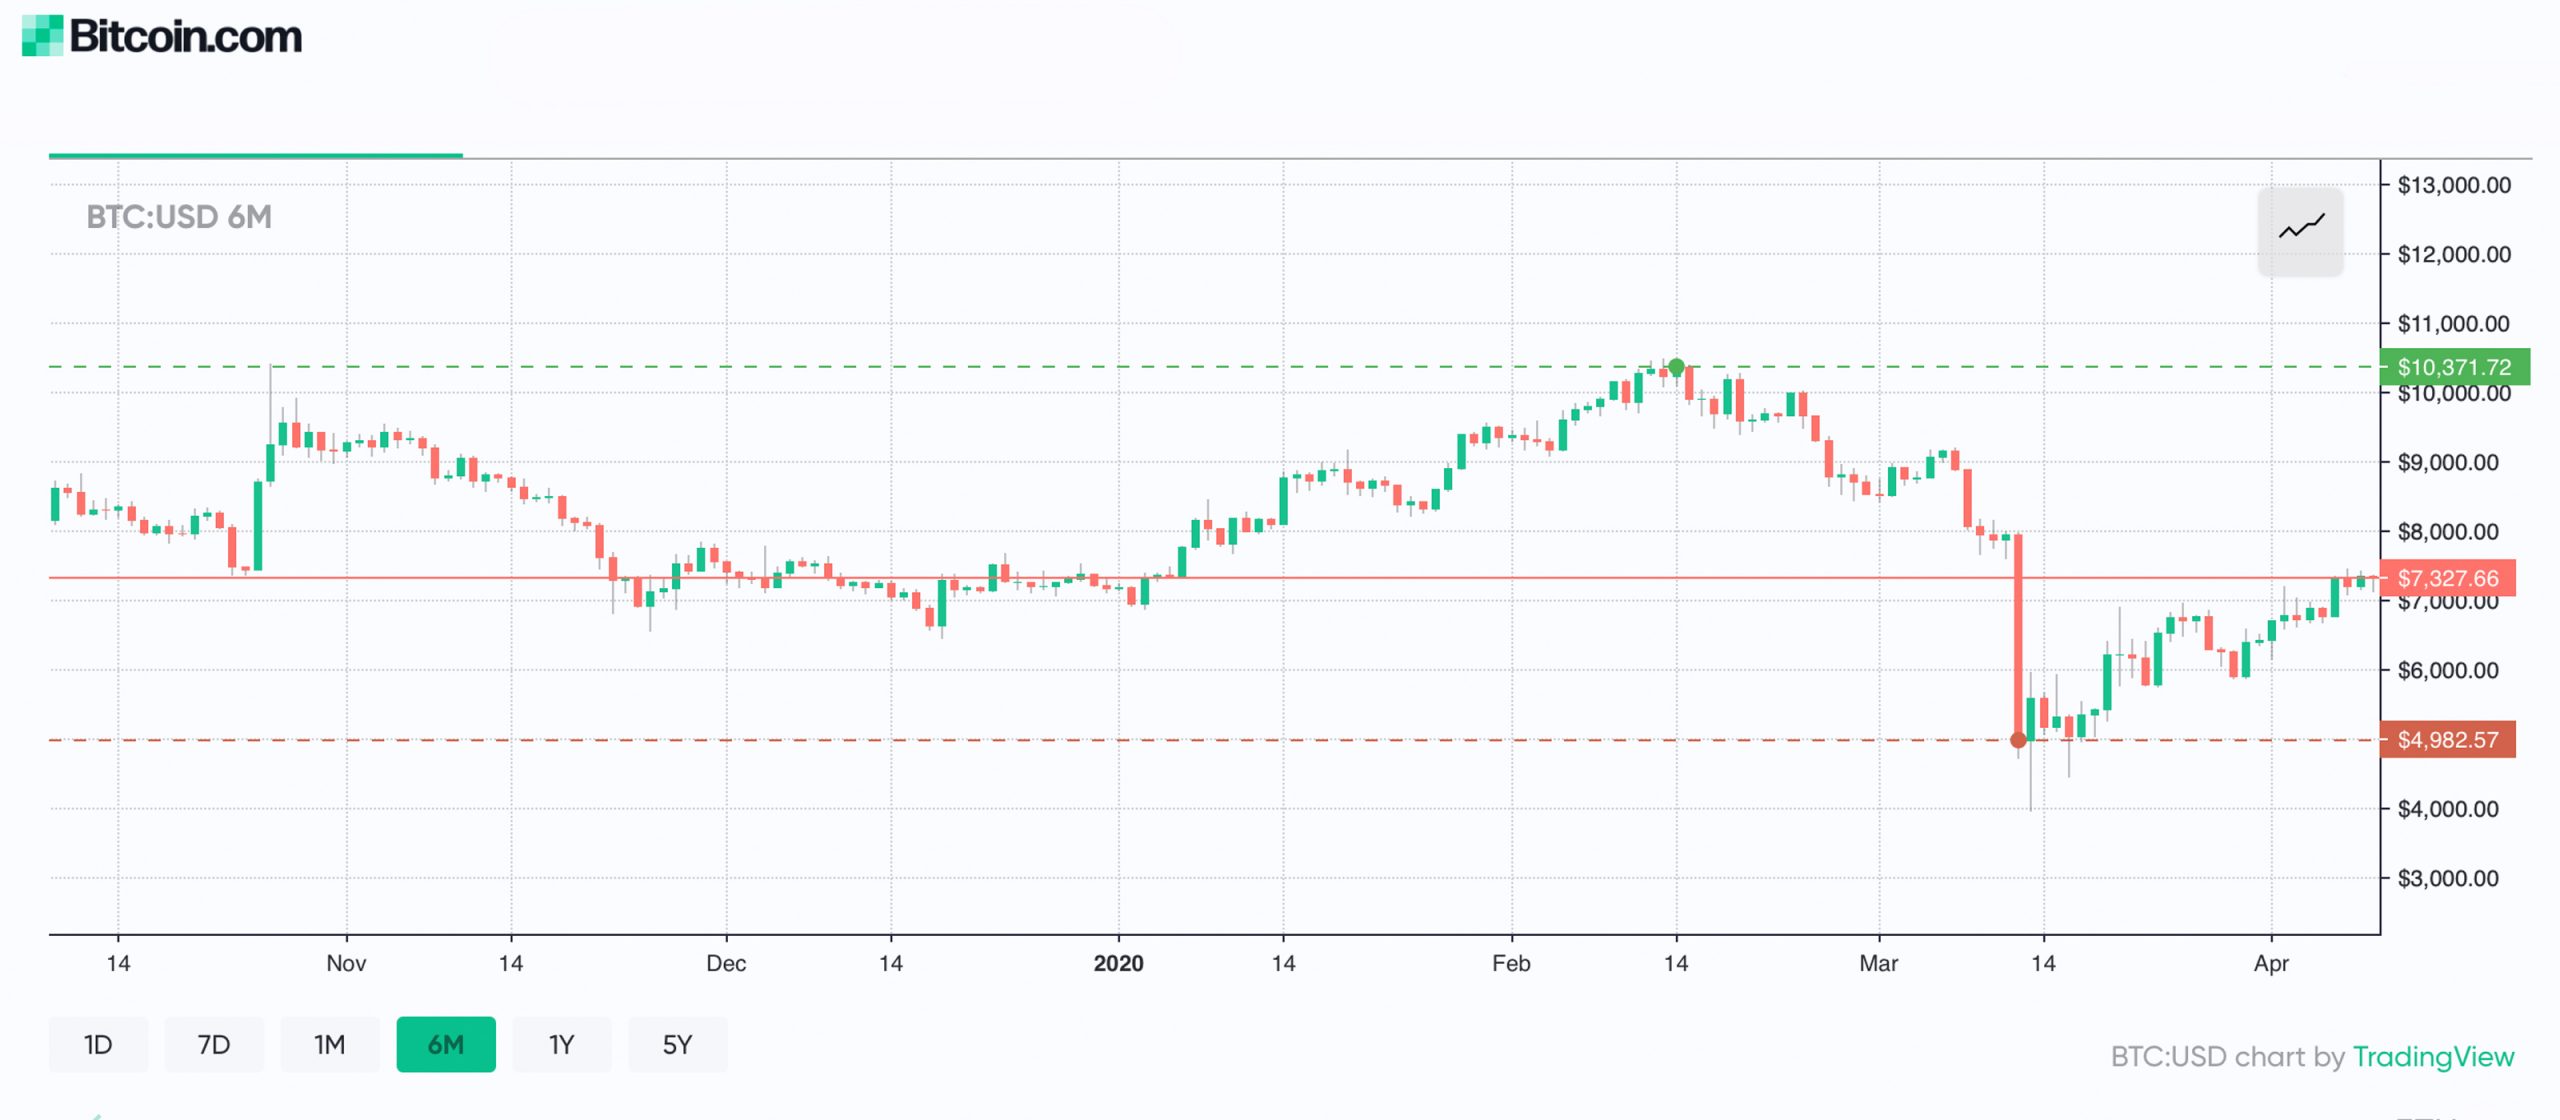Show the 5Y price history
The image size is (2560, 1120).
coord(678,1045)
